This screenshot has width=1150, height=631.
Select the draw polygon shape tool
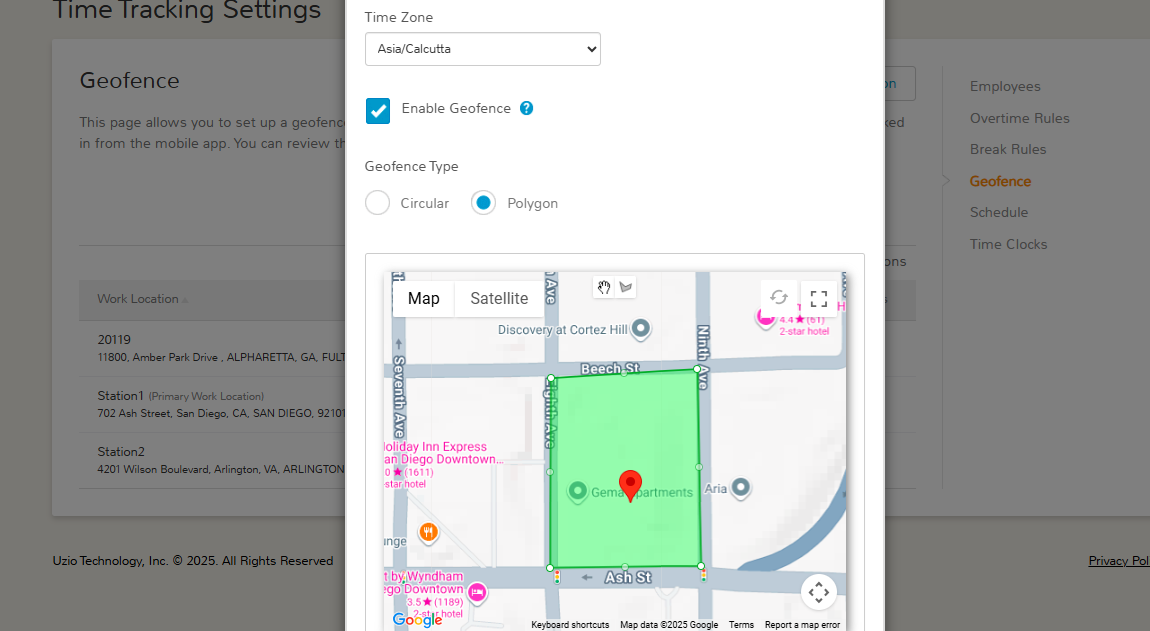click(x=626, y=287)
